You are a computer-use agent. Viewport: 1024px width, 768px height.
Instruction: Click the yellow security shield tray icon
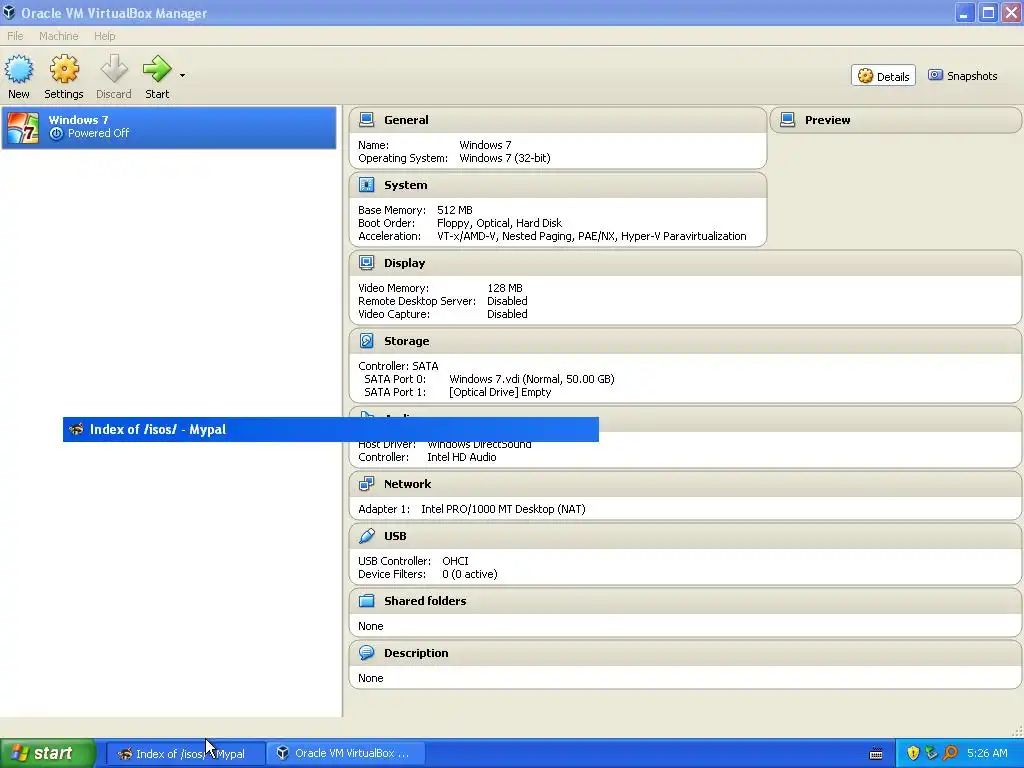[913, 753]
